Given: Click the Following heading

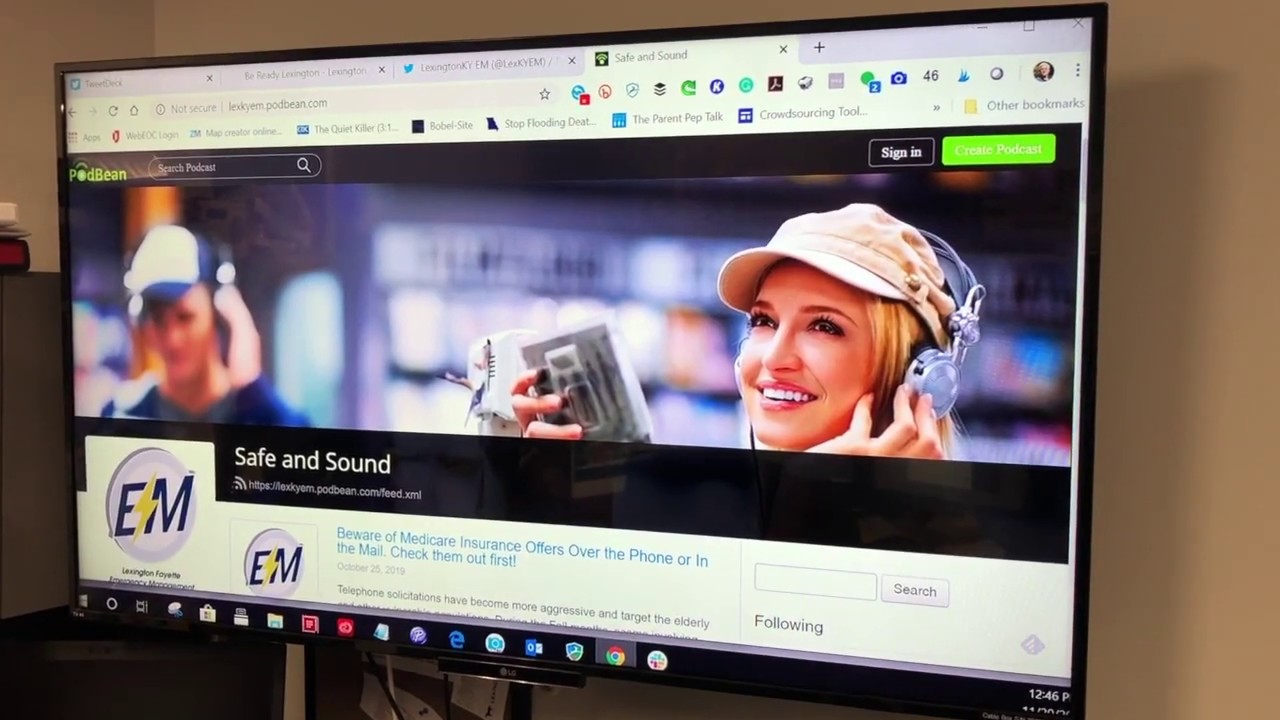Looking at the screenshot, I should [789, 624].
